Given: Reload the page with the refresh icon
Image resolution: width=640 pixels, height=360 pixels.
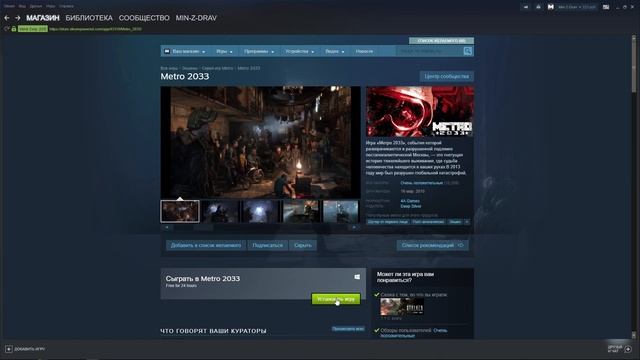Looking at the screenshot, I should click(x=6, y=29).
